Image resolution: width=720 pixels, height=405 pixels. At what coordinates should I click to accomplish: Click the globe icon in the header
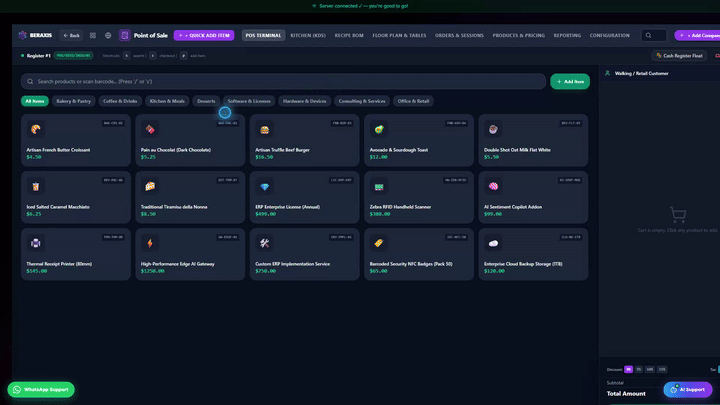click(x=108, y=35)
